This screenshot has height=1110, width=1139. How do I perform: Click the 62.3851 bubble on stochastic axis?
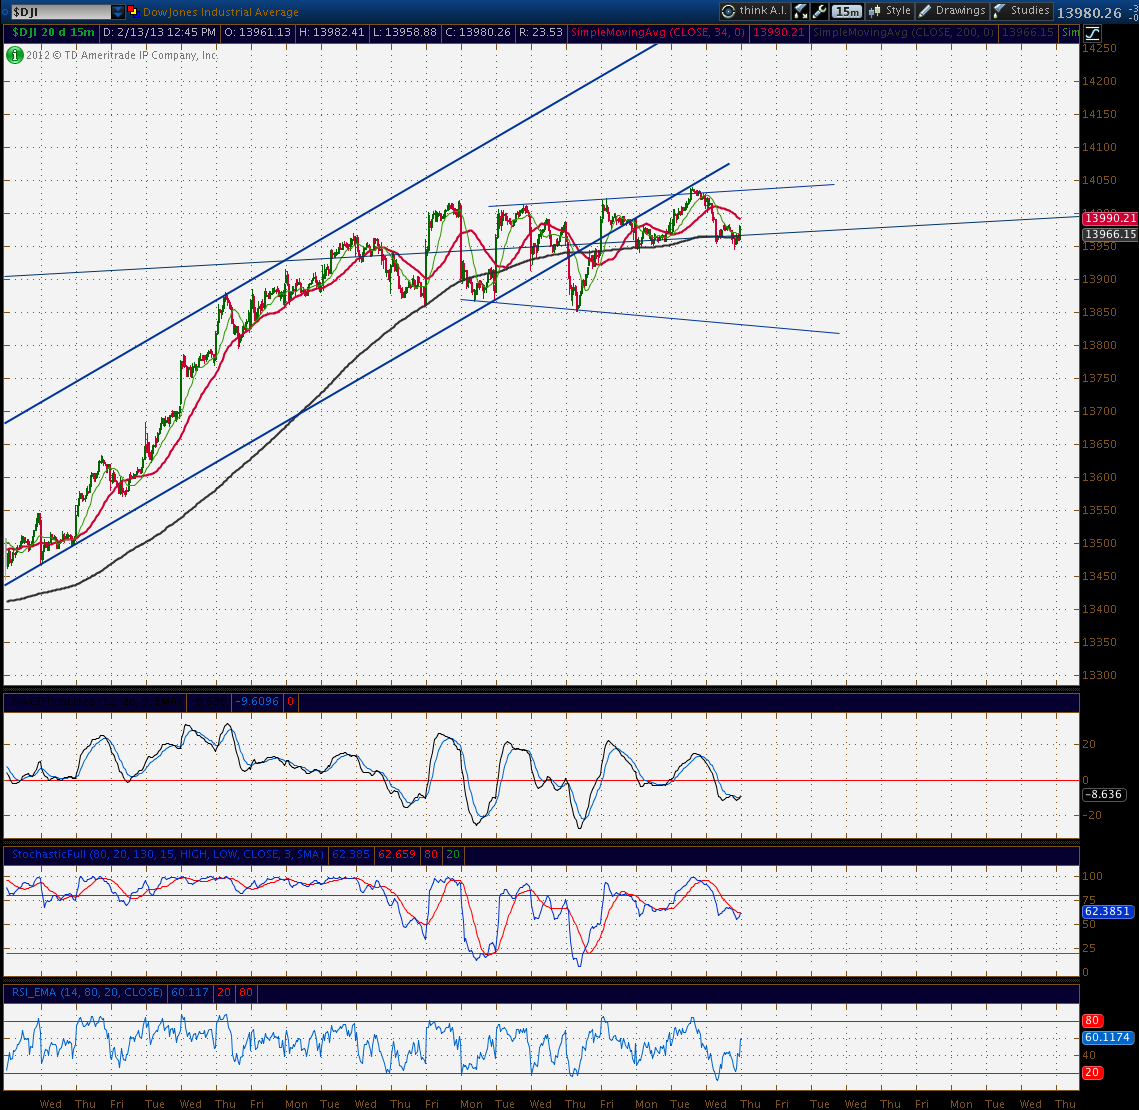tap(1107, 911)
